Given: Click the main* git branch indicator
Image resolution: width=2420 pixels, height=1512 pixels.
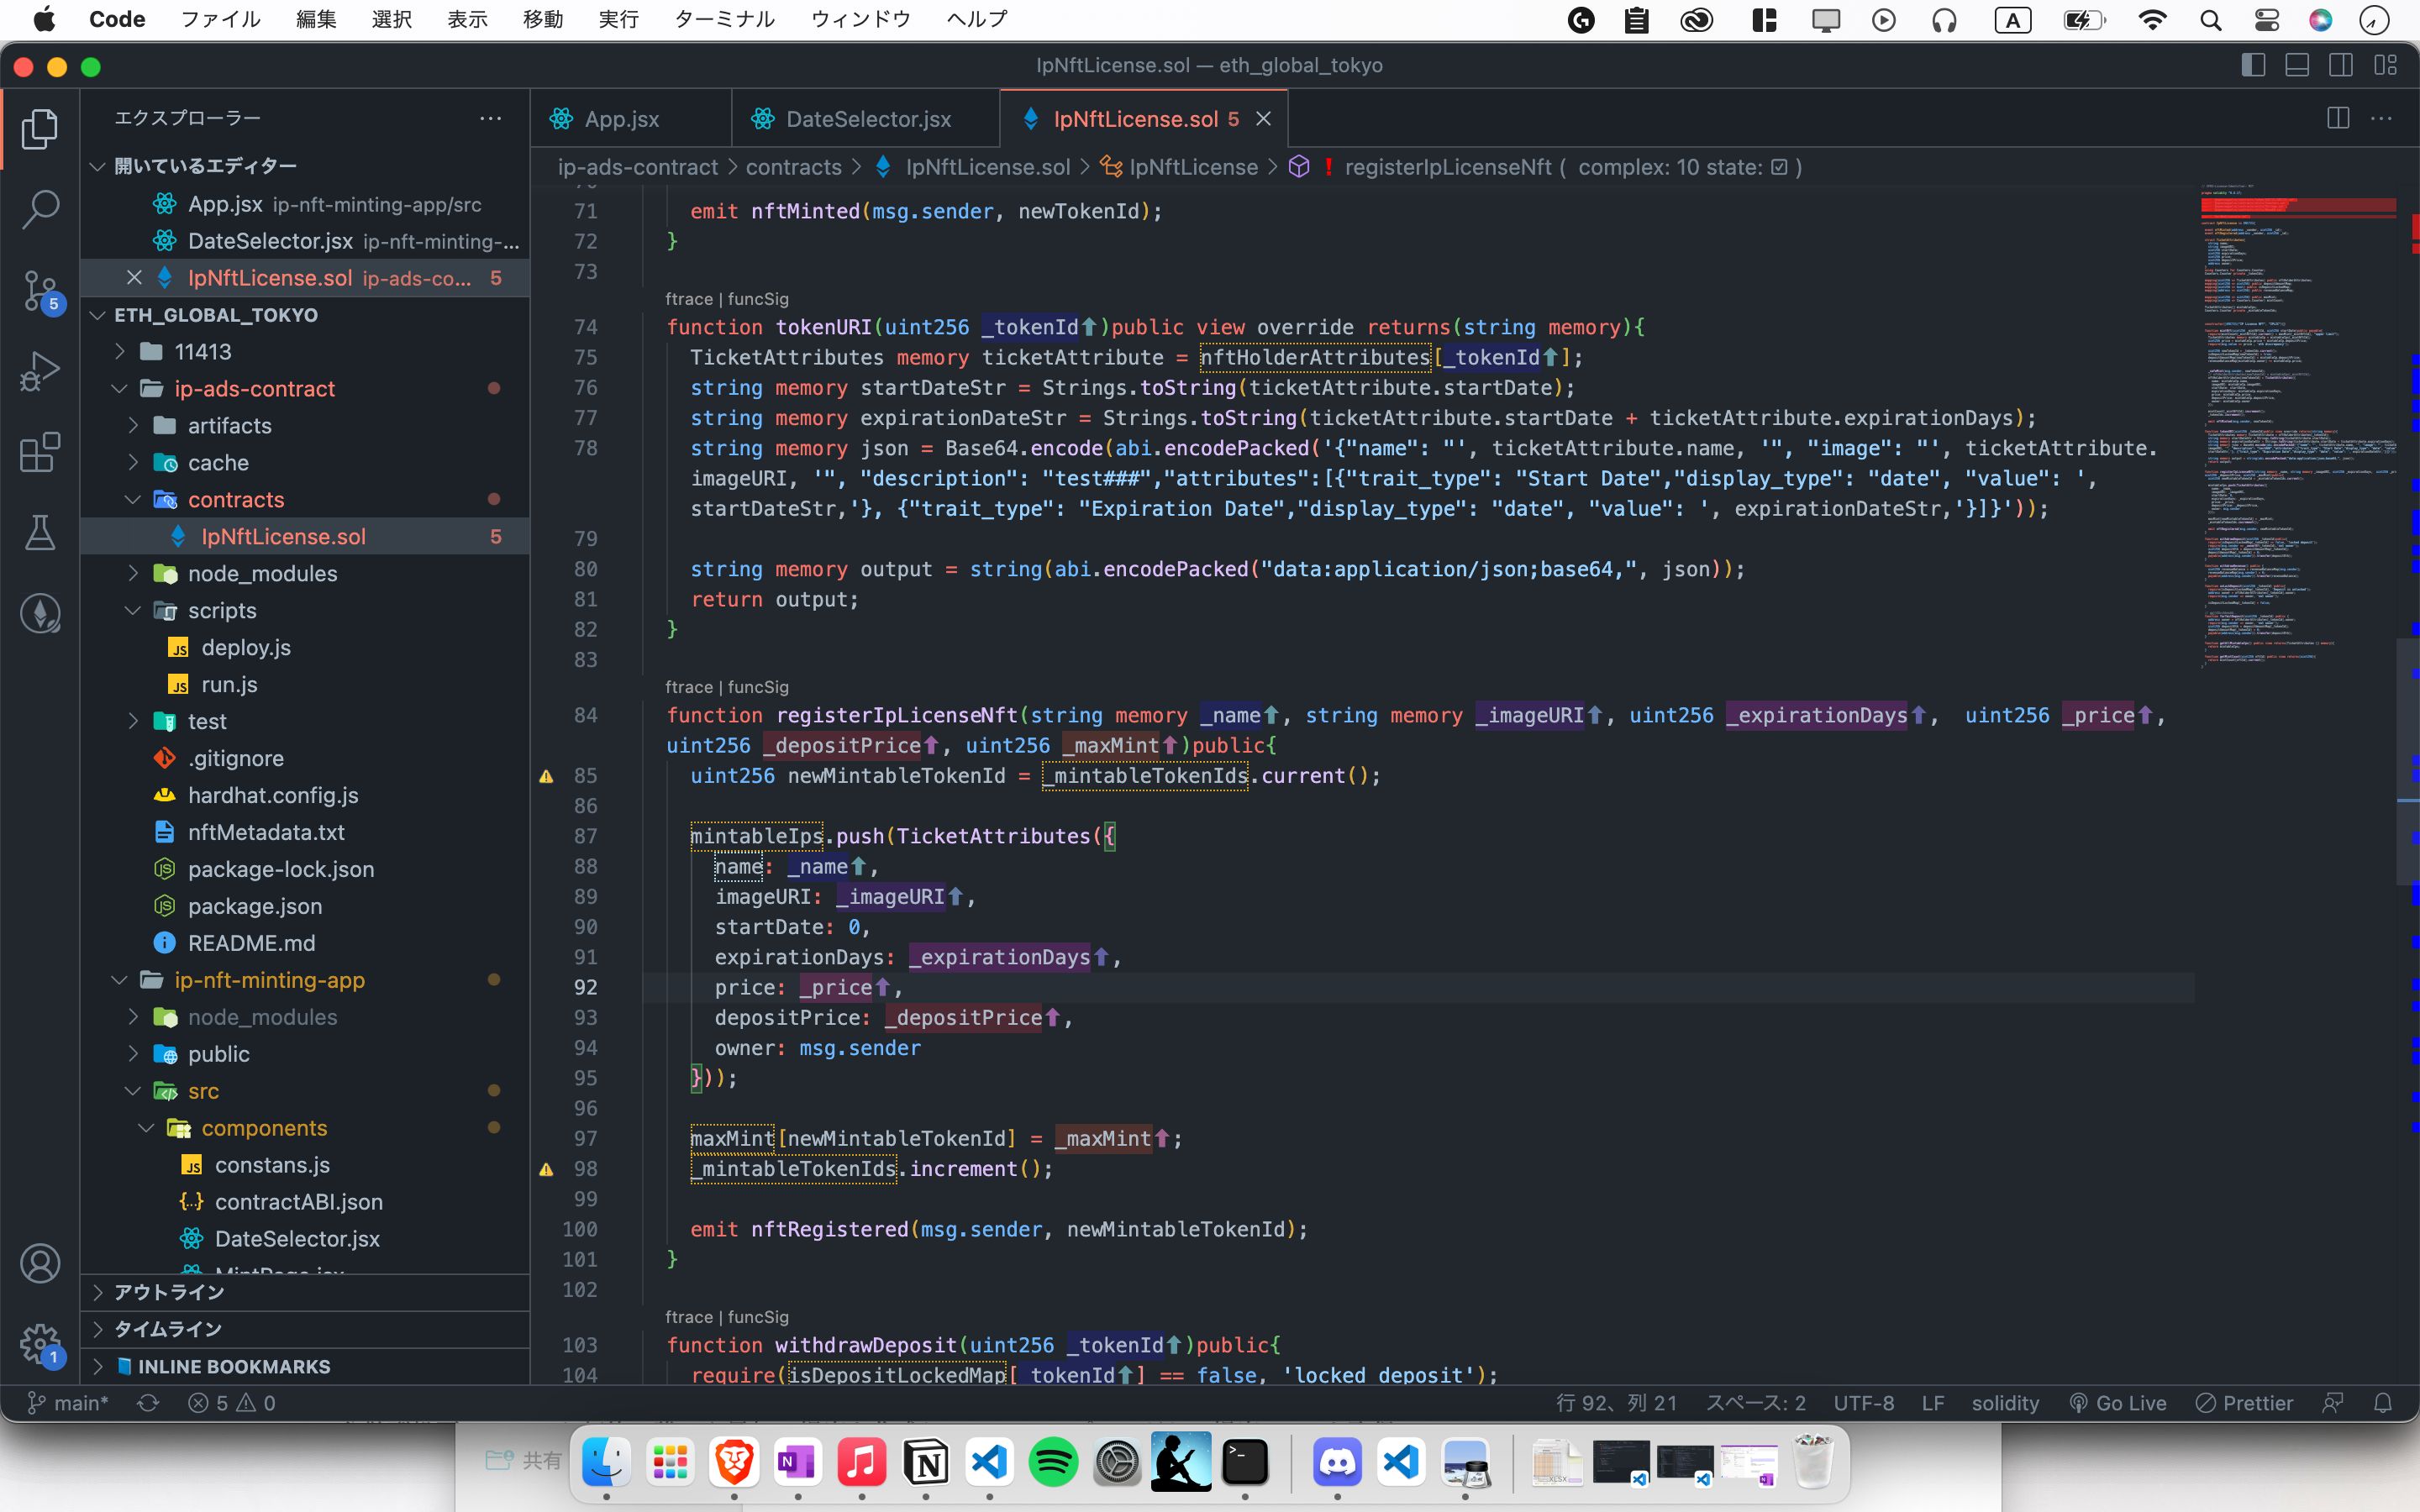Looking at the screenshot, I should 68,1403.
